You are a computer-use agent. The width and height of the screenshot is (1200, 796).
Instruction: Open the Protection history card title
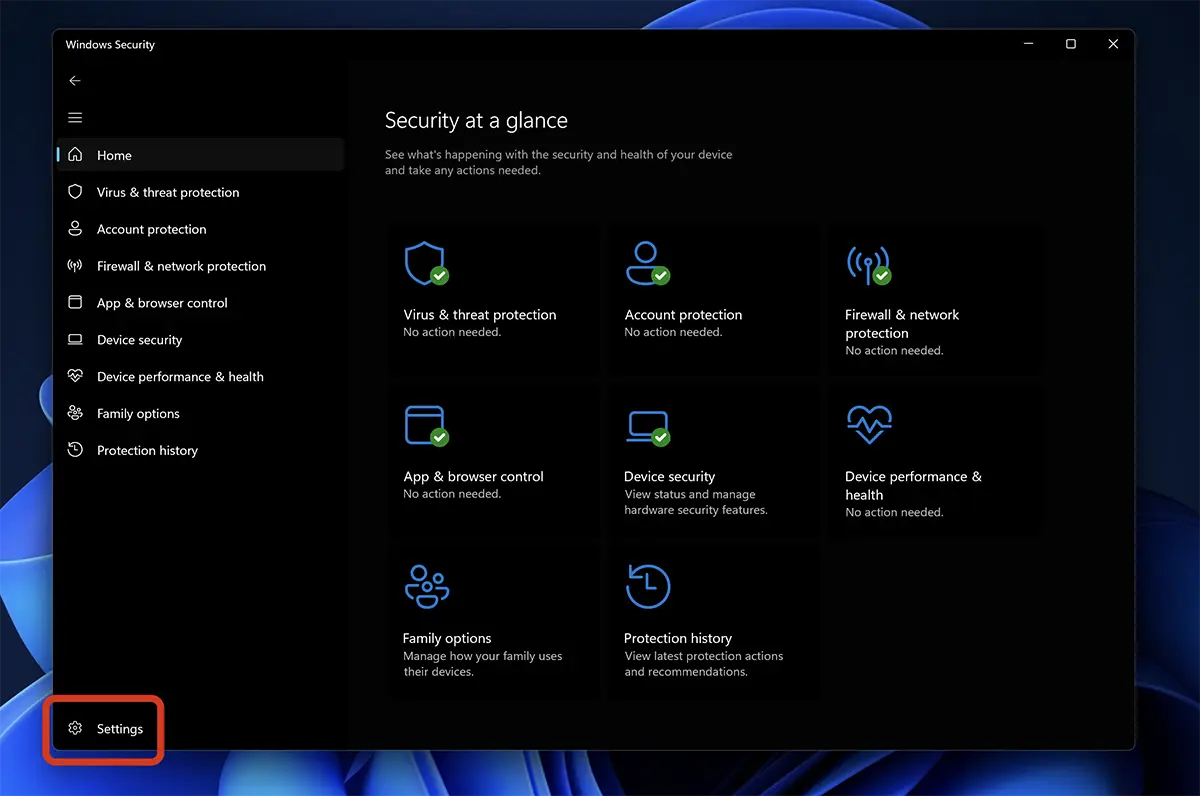point(678,638)
